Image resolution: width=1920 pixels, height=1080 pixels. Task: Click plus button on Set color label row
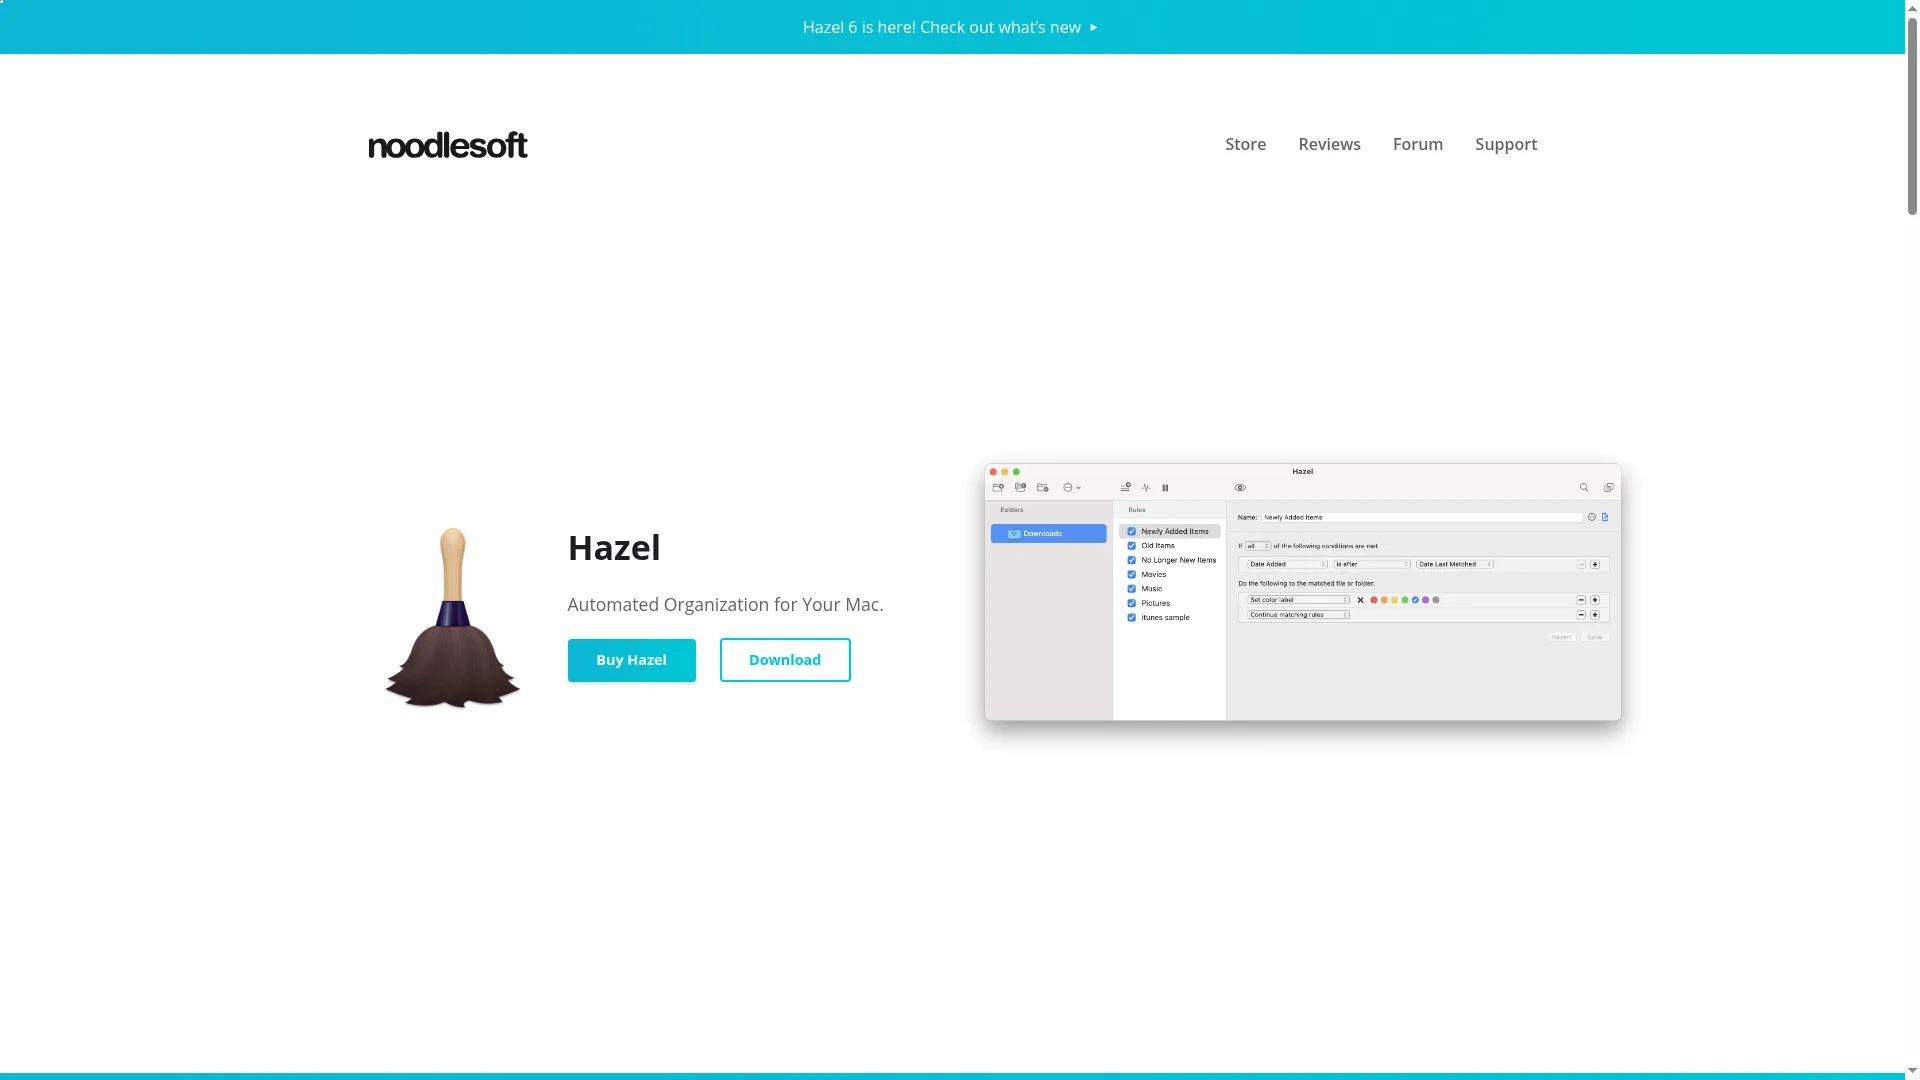1595,600
